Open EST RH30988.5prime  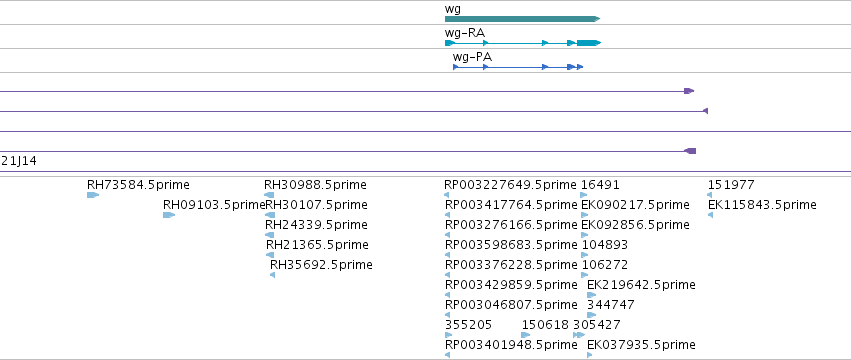point(315,185)
